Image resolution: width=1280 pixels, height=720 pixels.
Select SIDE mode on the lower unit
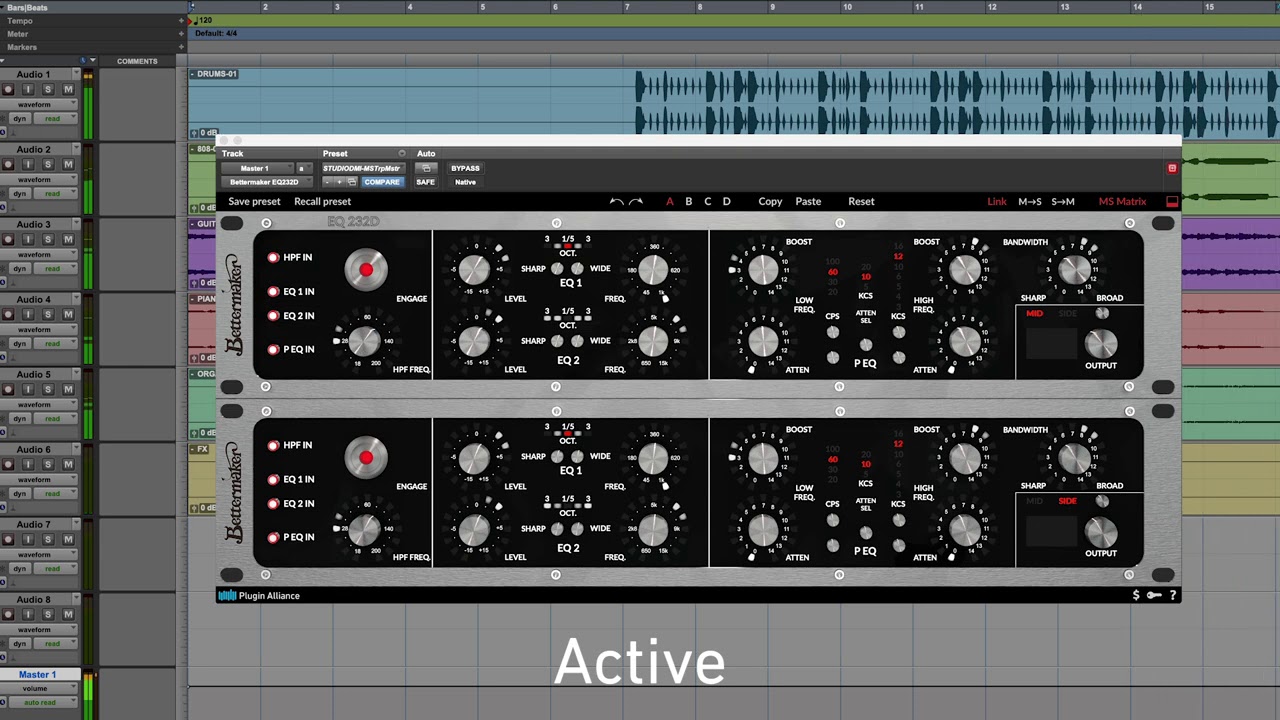(1067, 501)
